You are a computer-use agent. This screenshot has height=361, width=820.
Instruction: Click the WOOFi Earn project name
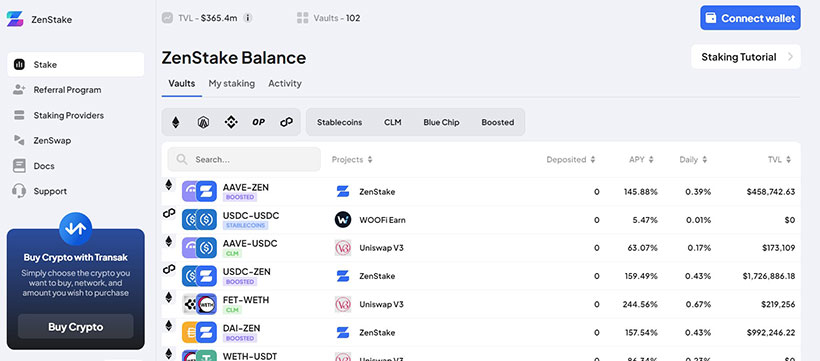382,220
